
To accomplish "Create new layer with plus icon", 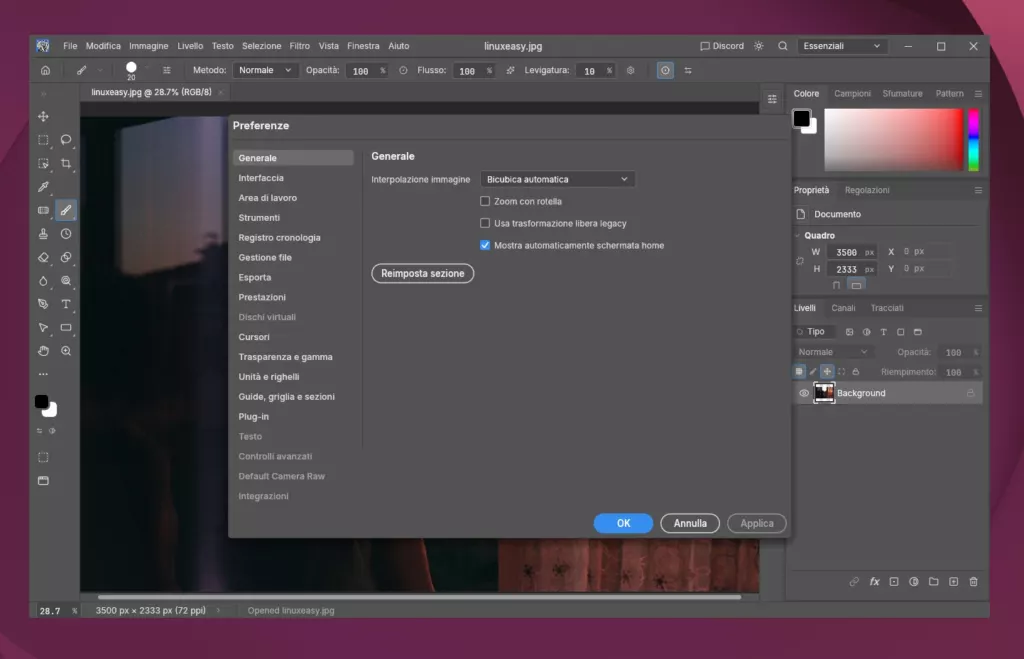I will pyautogui.click(x=953, y=581).
